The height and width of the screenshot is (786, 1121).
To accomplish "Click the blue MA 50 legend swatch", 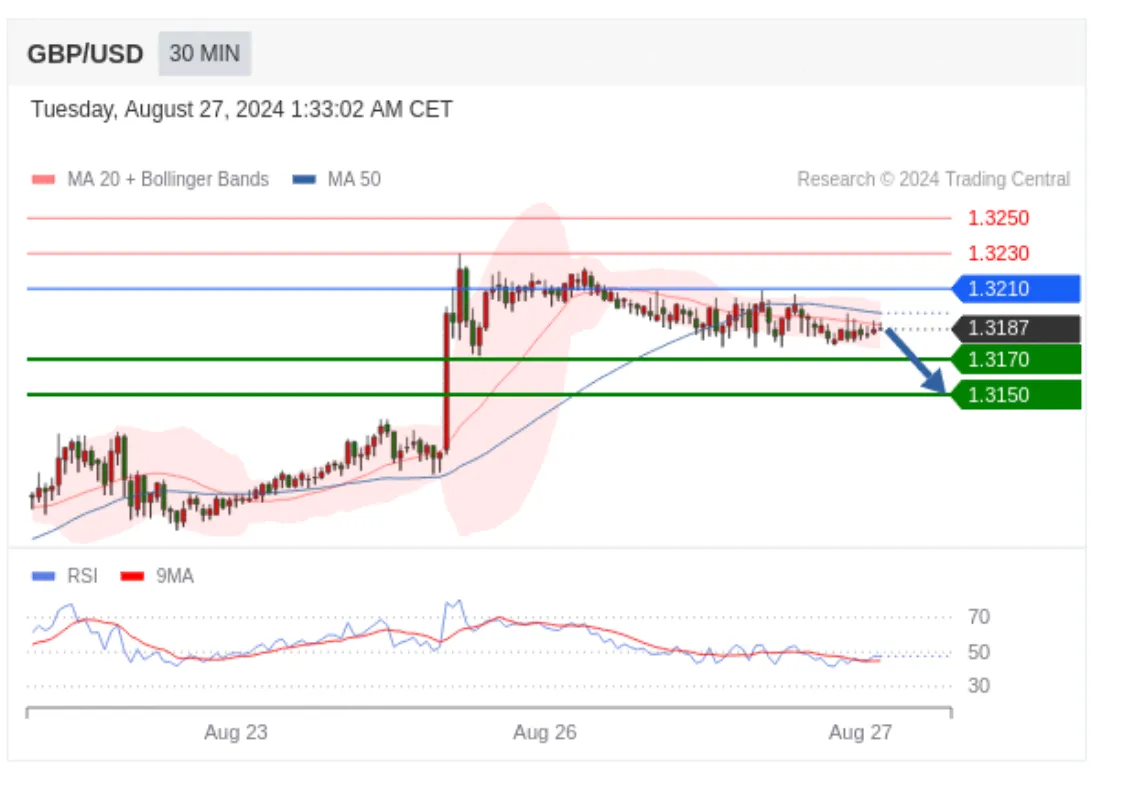I will tap(304, 180).
